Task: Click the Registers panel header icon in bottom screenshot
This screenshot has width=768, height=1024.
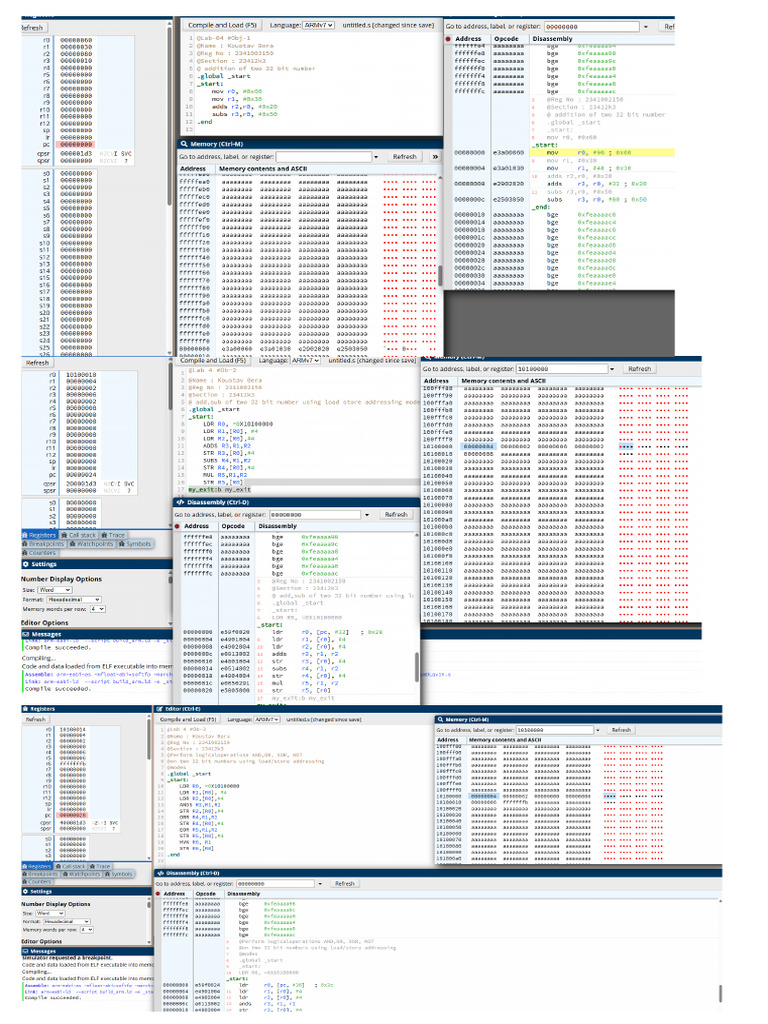Action: click(25, 709)
